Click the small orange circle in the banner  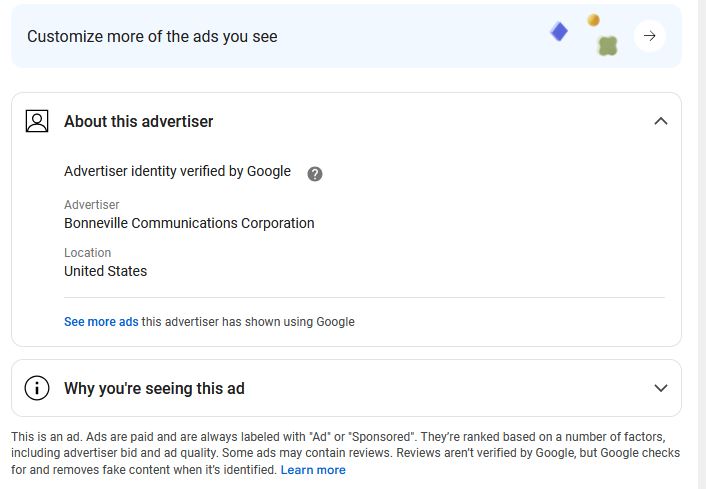pyautogui.click(x=593, y=20)
